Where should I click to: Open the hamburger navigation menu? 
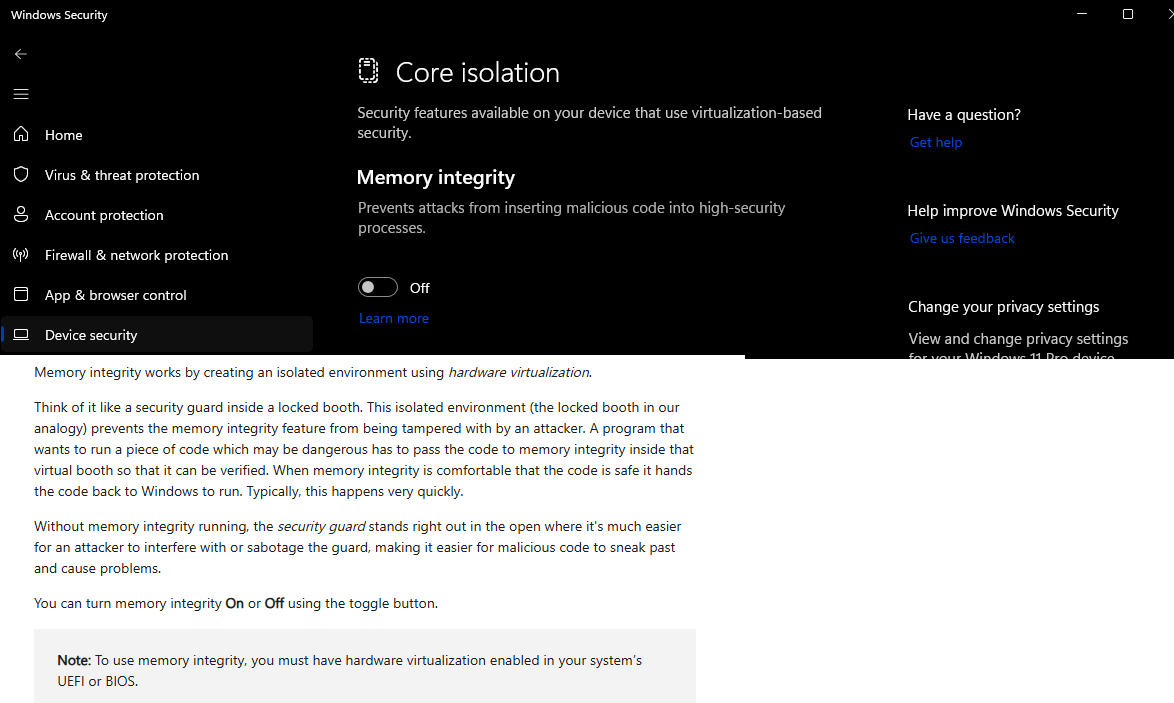(21, 94)
